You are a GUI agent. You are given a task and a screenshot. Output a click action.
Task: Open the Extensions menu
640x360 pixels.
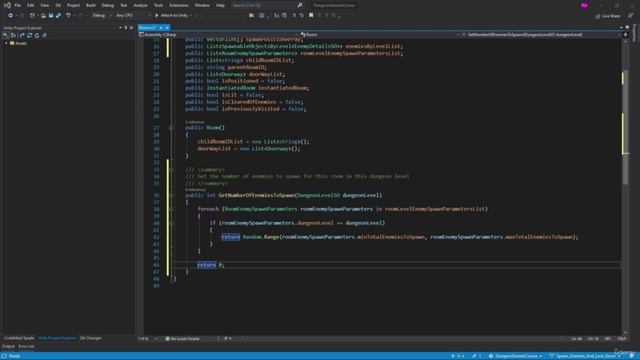coord(179,5)
